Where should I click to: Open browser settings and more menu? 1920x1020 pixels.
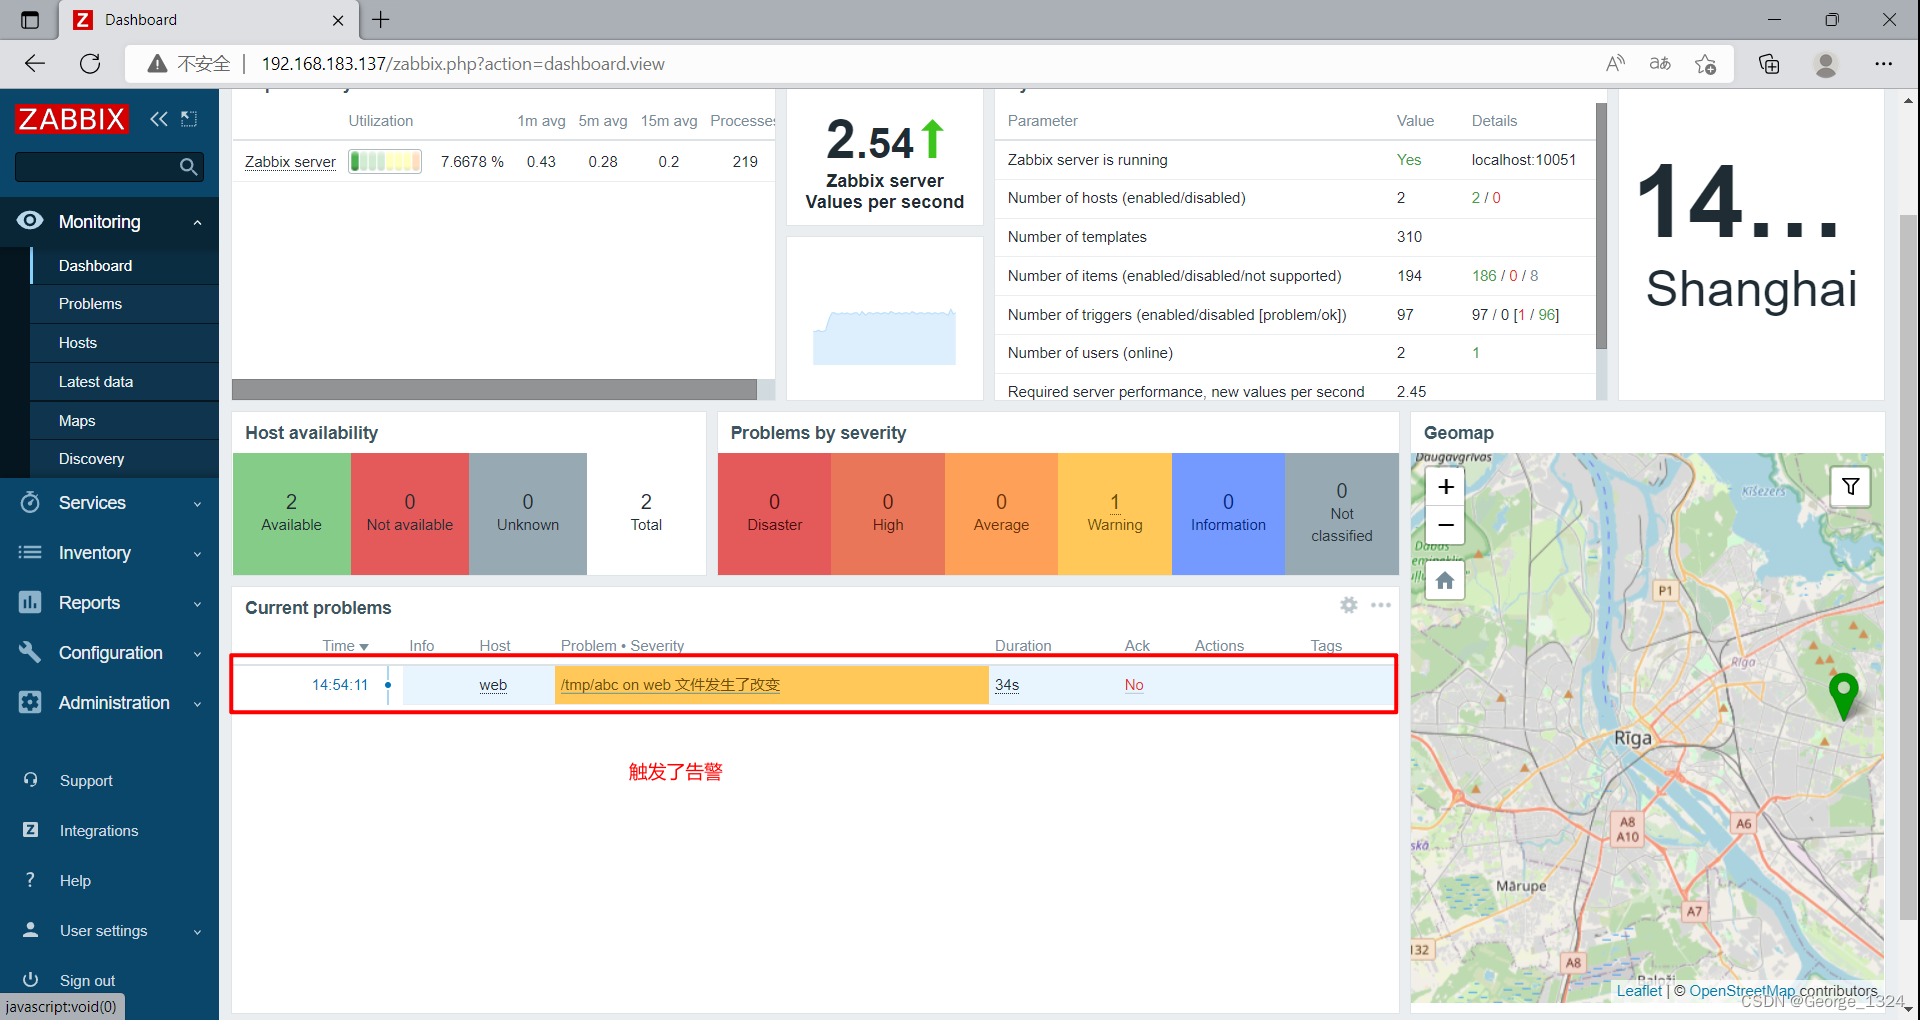coord(1884,64)
